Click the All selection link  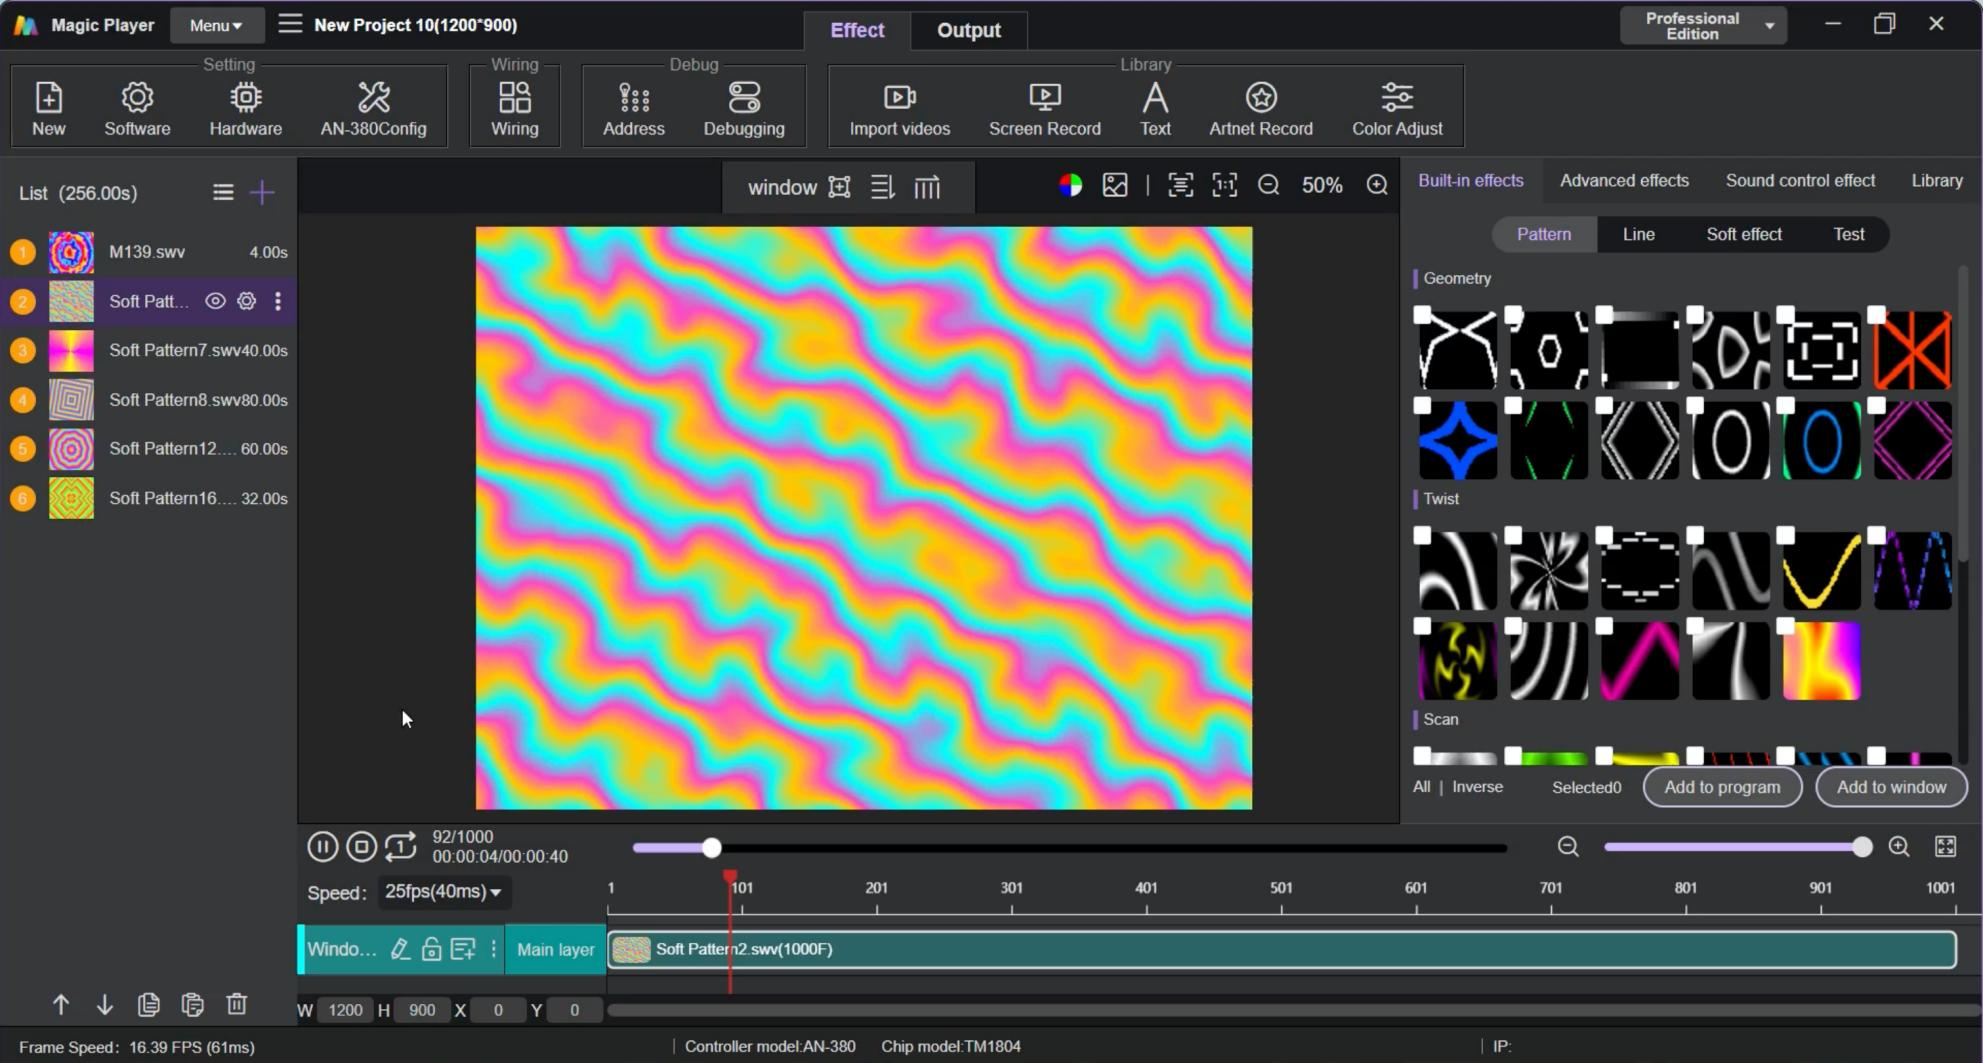tap(1421, 787)
